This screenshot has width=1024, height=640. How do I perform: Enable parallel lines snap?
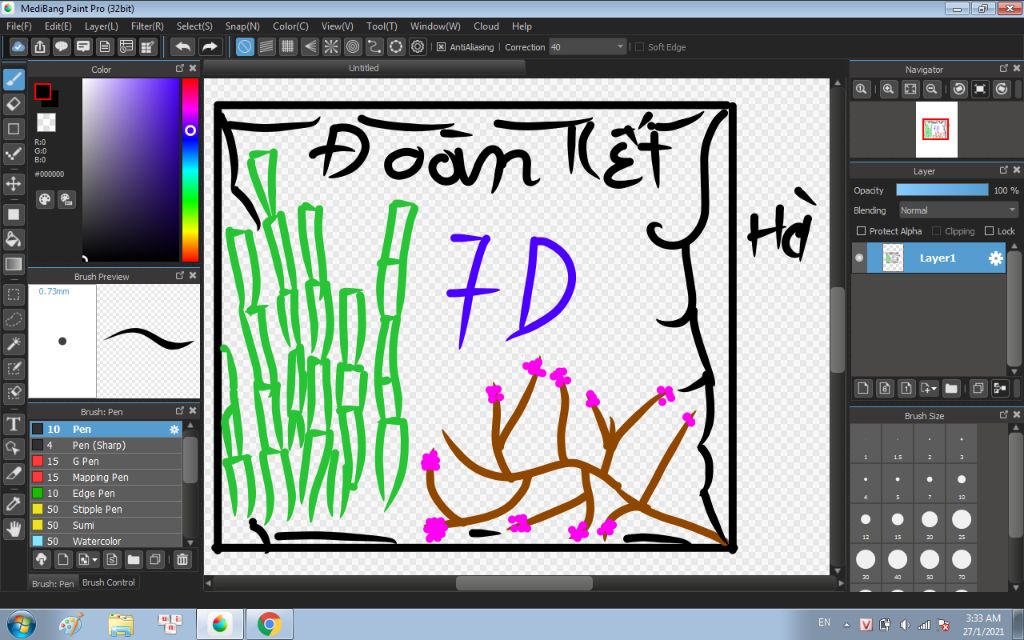pos(266,47)
